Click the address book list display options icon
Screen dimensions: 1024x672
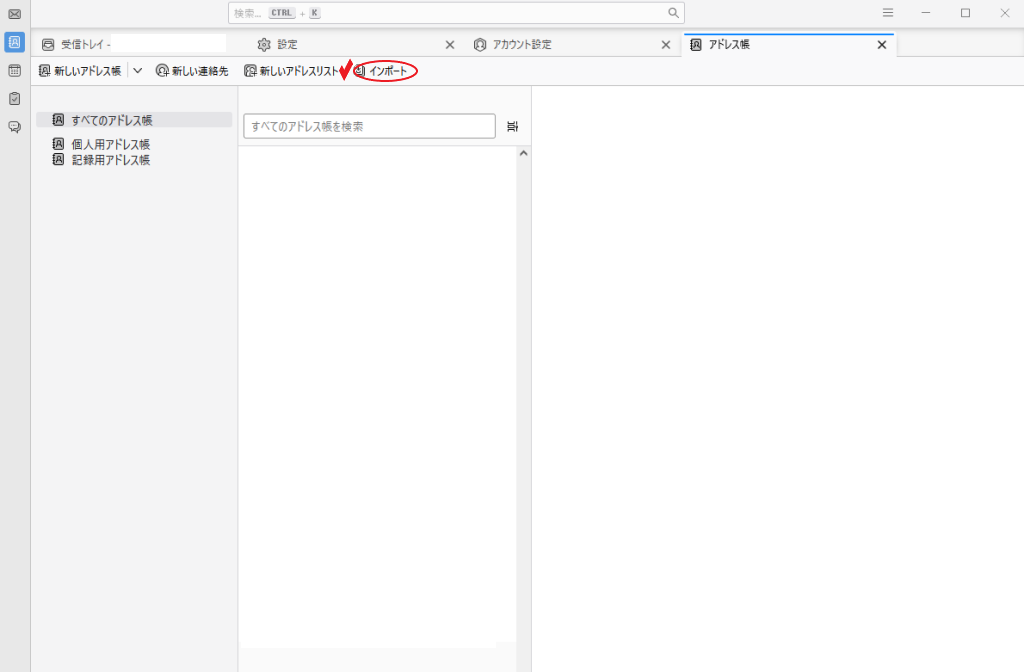(512, 126)
